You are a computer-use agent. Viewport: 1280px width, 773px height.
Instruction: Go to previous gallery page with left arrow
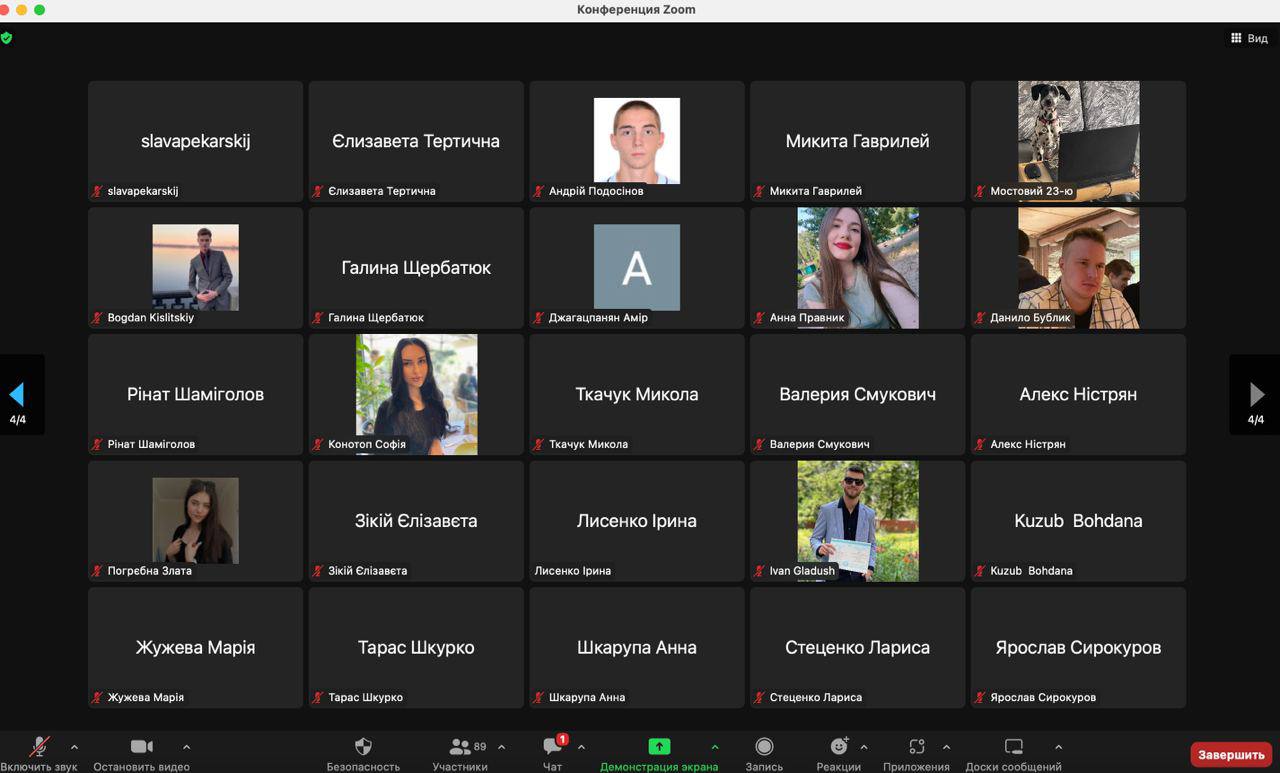point(18,394)
